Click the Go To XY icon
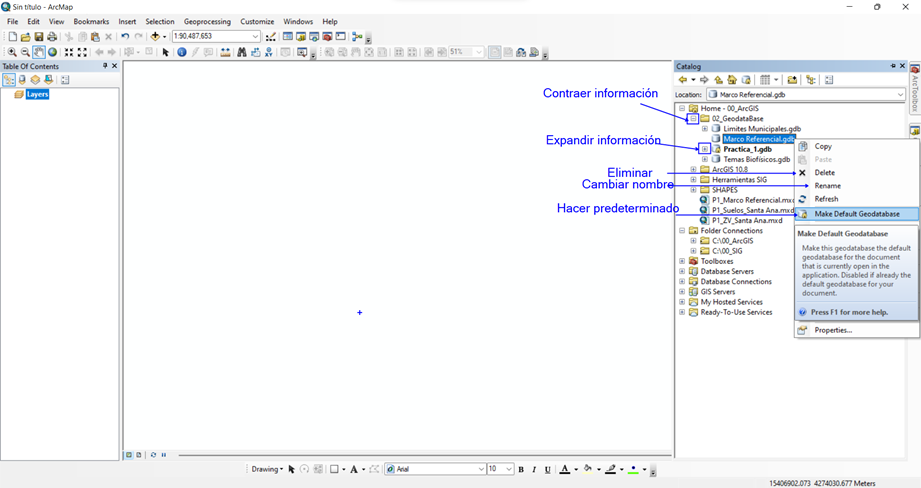Image resolution: width=921 pixels, height=488 pixels. pyautogui.click(x=268, y=52)
